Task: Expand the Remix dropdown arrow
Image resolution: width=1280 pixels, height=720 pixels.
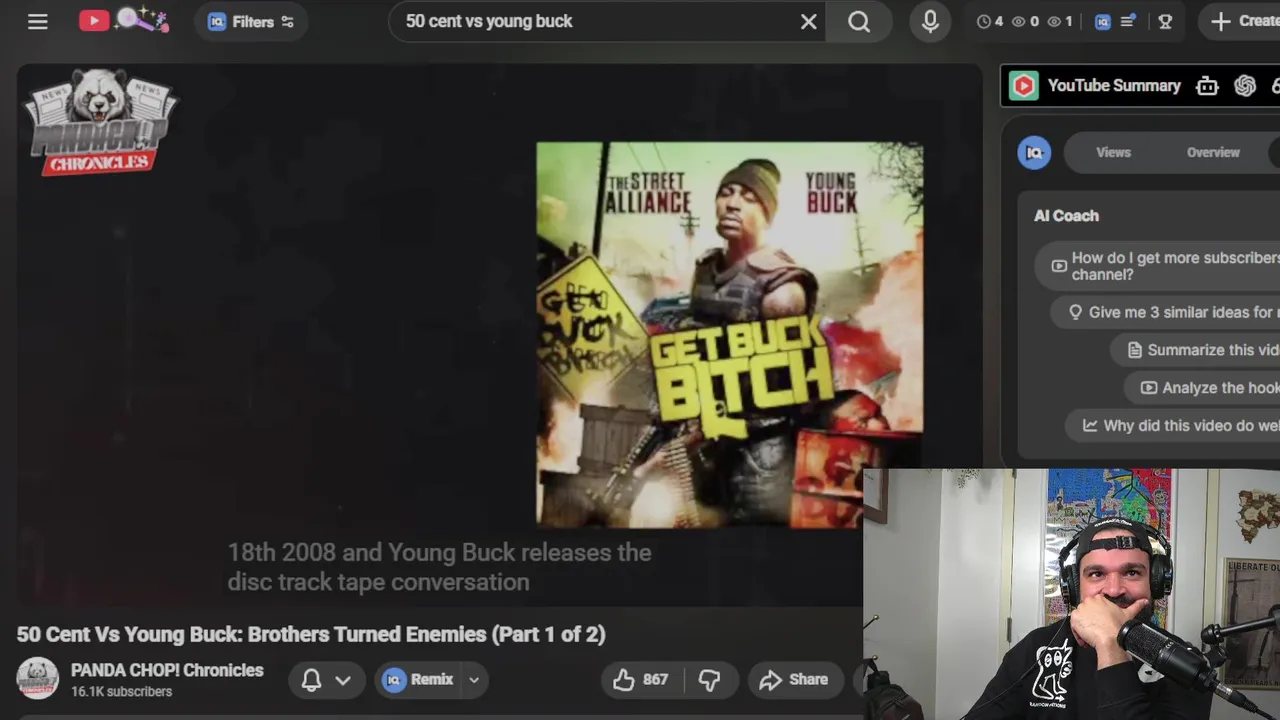Action: pos(474,680)
